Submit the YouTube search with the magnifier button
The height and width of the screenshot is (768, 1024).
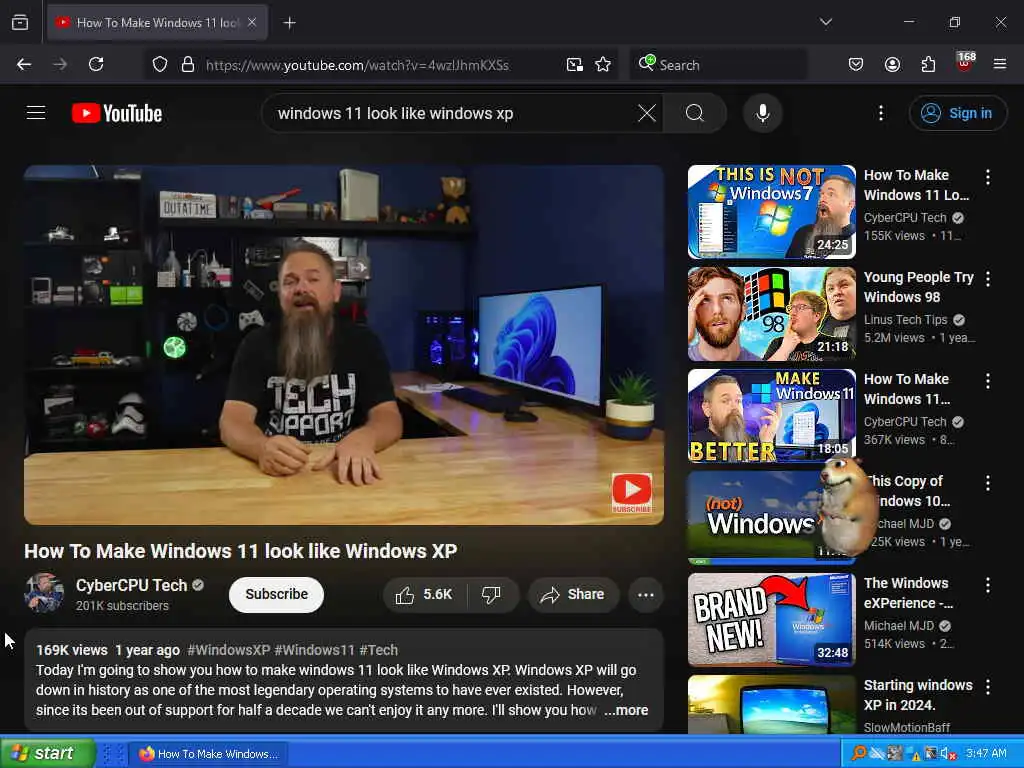[695, 113]
